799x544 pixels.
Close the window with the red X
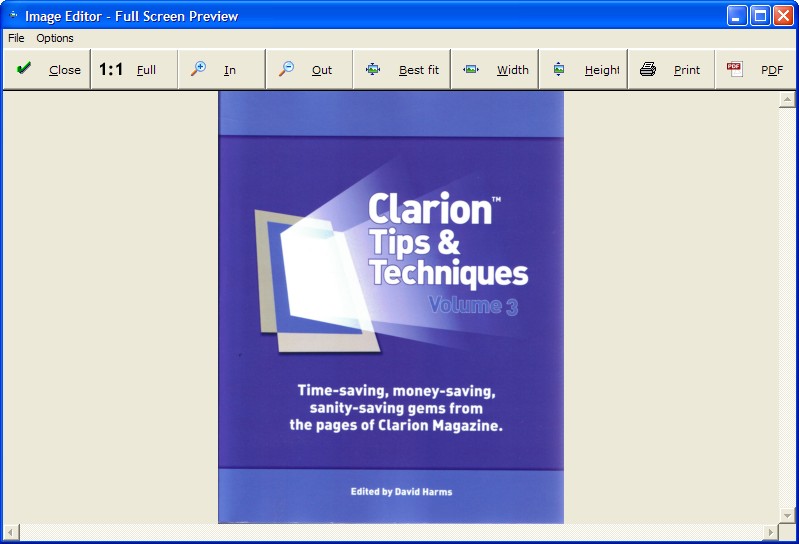[783, 16]
